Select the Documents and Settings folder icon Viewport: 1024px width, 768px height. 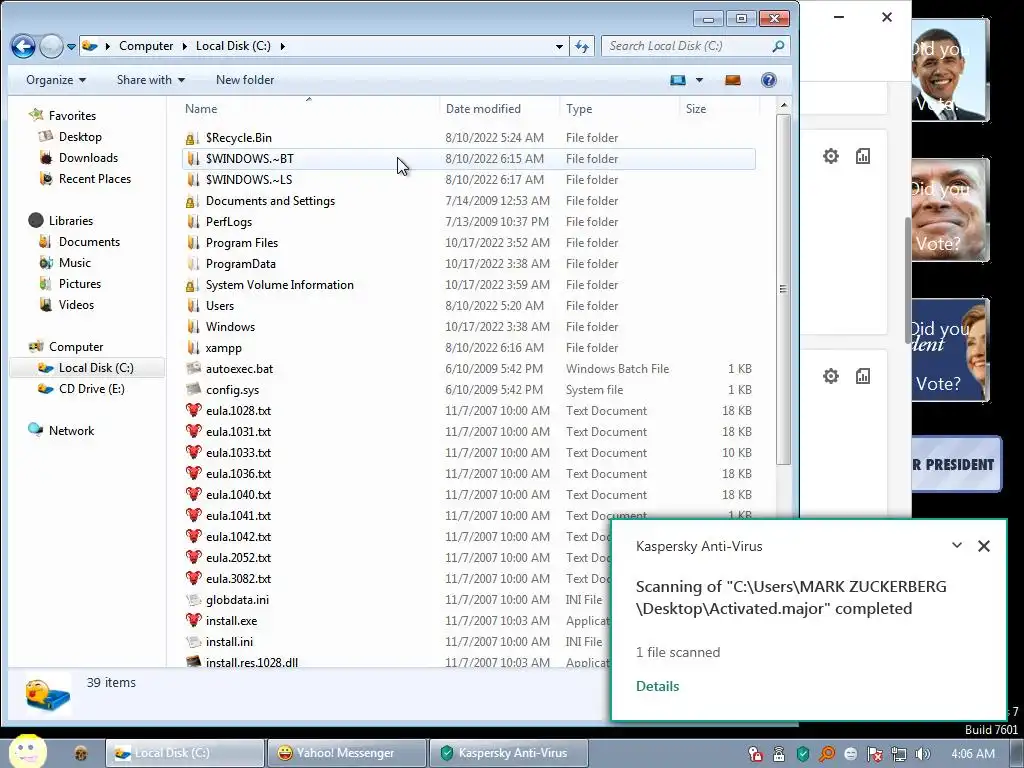(192, 200)
